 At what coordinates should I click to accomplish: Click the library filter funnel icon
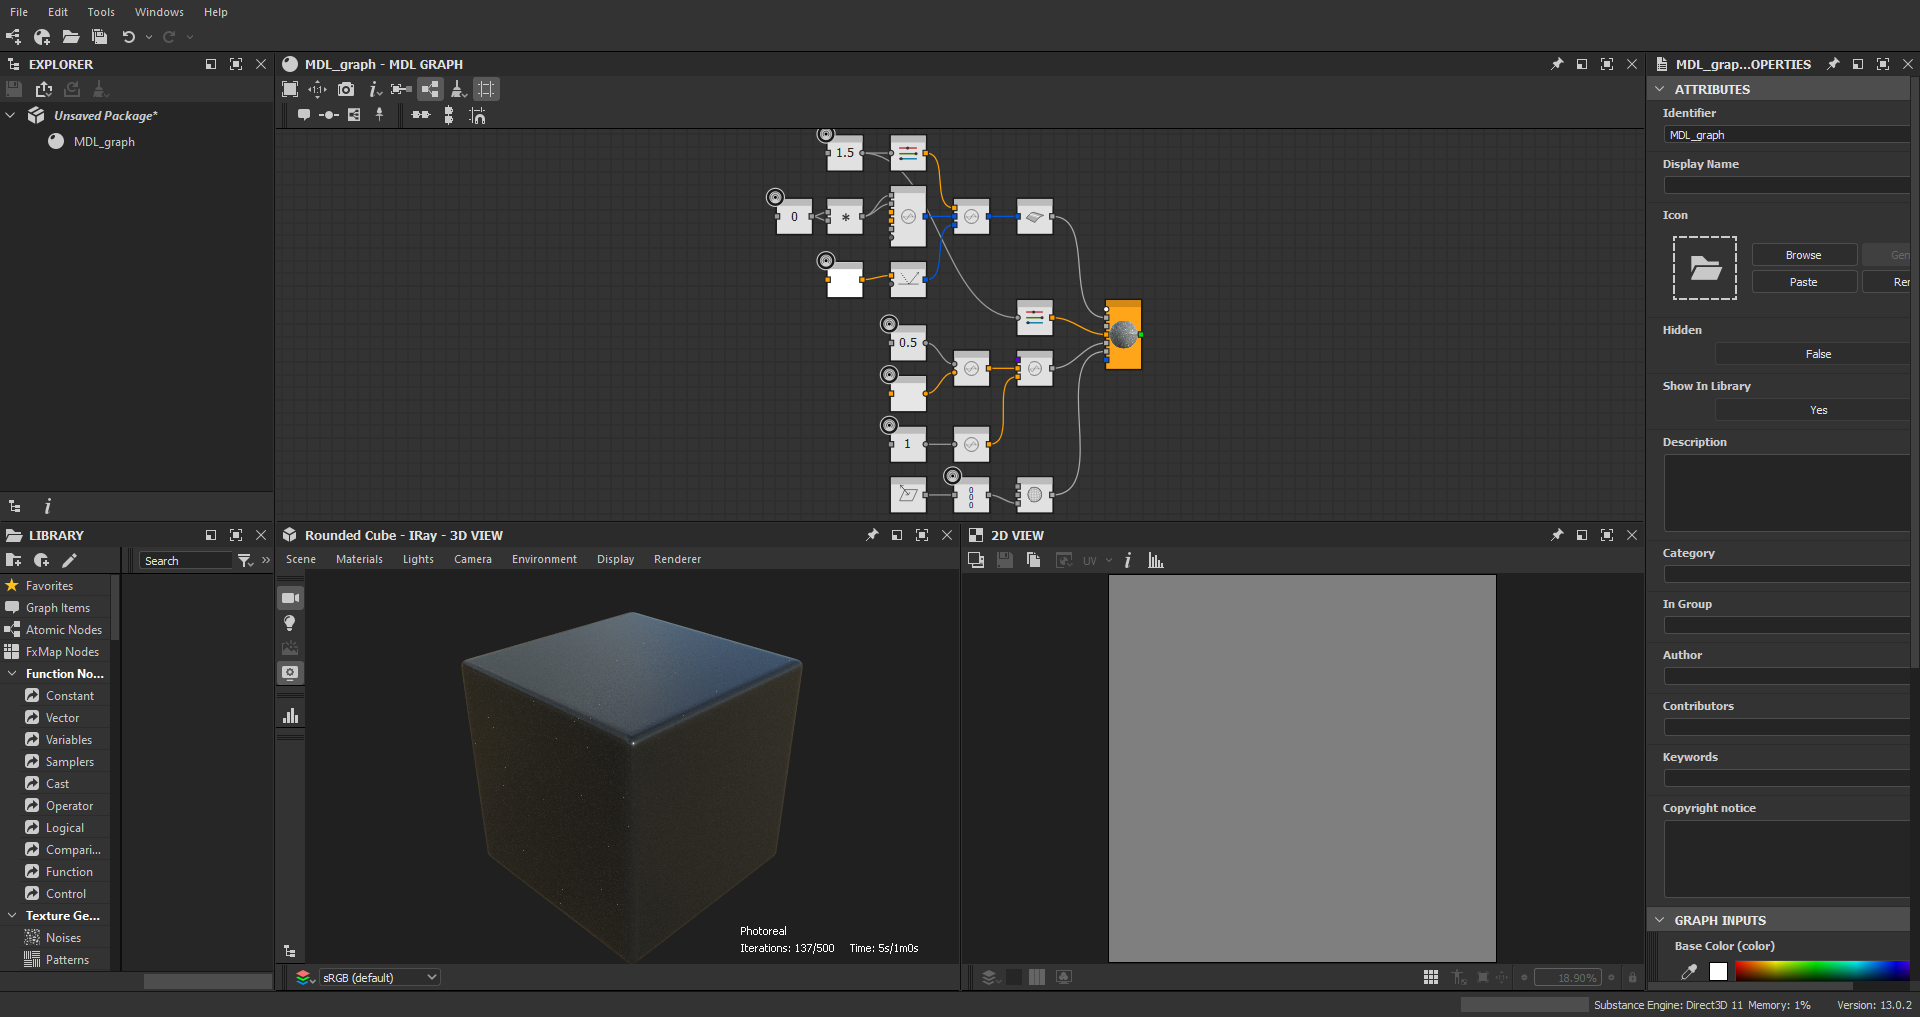(245, 561)
